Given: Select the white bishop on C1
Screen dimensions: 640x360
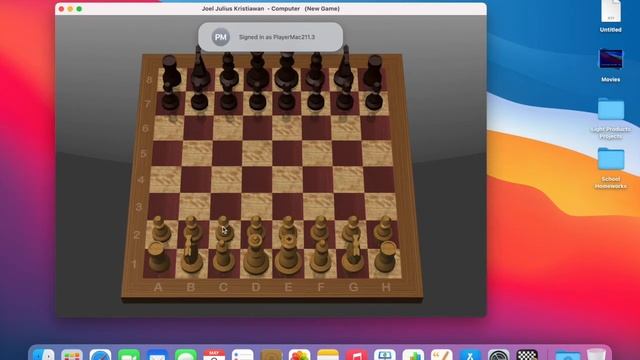Looking at the screenshot, I should (x=223, y=256).
